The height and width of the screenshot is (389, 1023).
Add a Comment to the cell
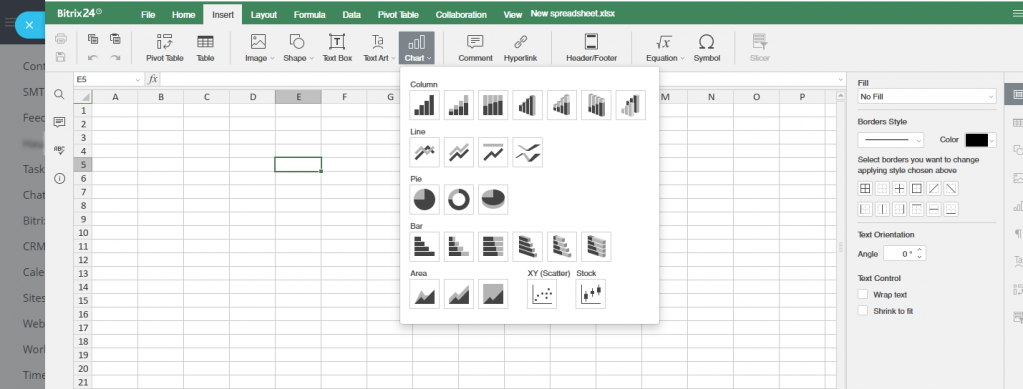[x=475, y=48]
